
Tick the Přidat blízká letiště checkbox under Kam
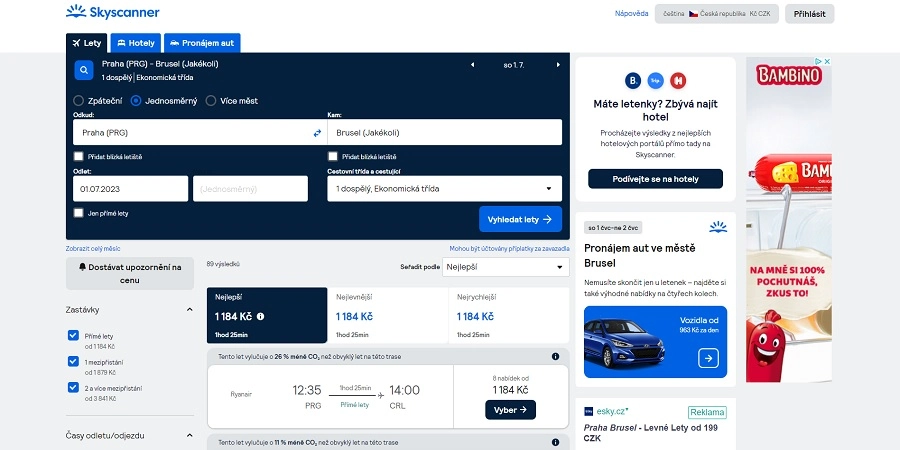(x=332, y=156)
